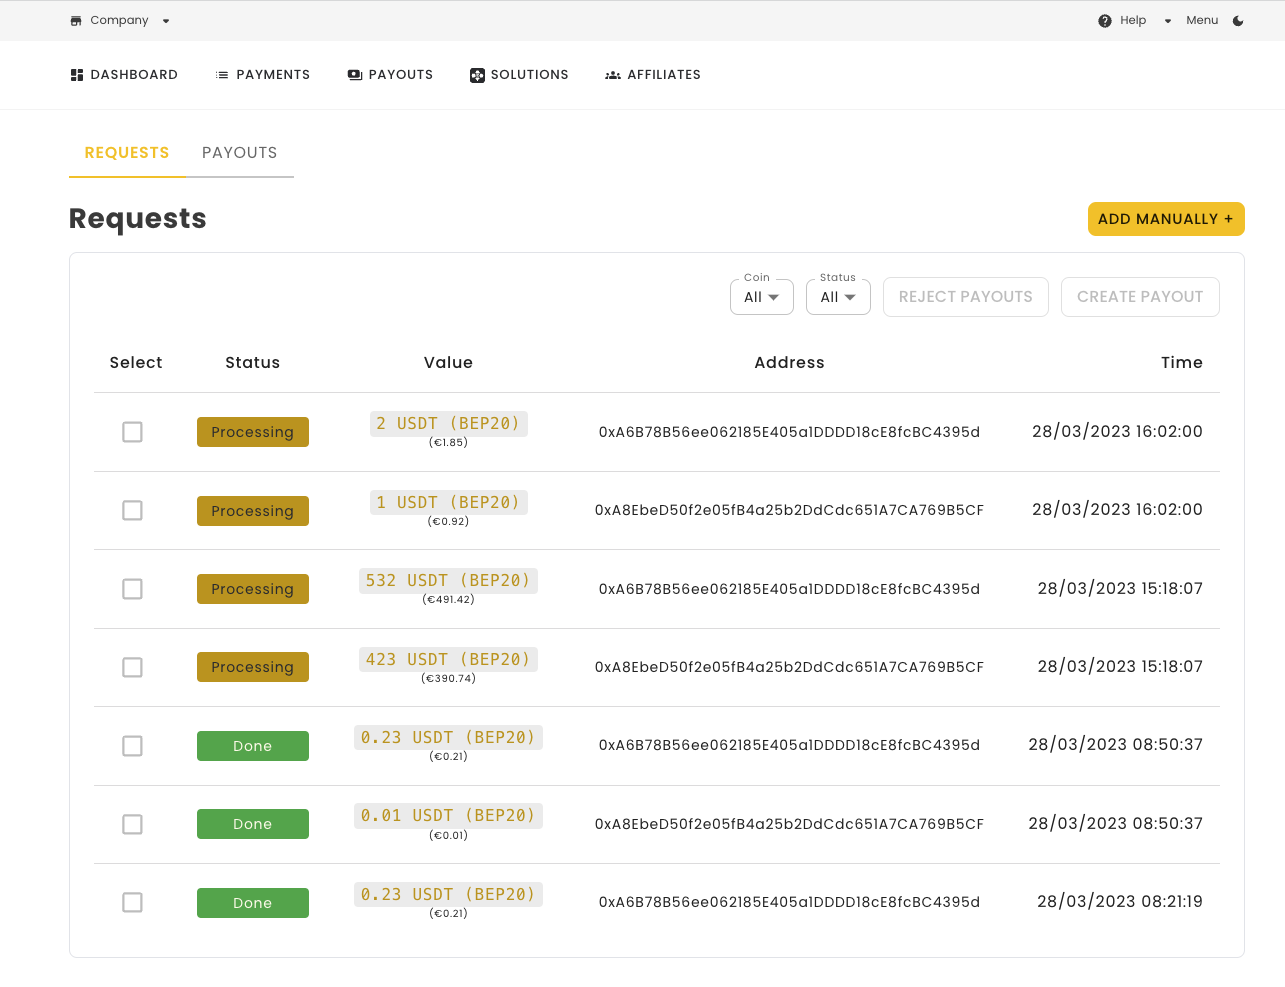This screenshot has width=1285, height=987.
Task: Switch to the Payouts tab
Action: 240,153
